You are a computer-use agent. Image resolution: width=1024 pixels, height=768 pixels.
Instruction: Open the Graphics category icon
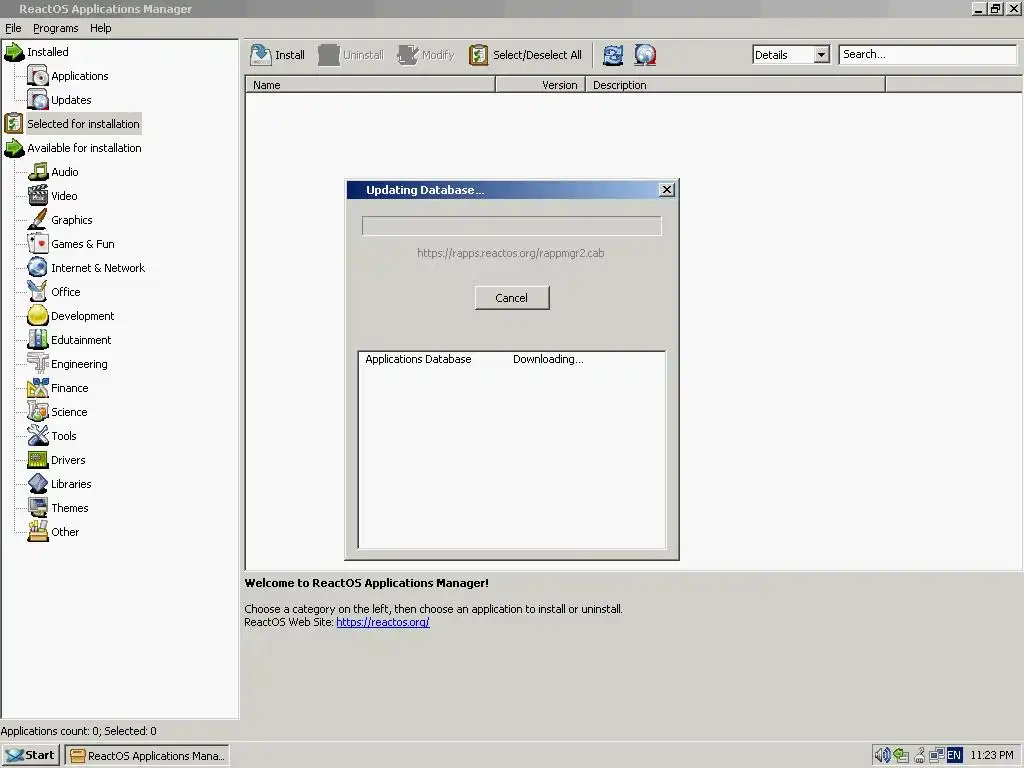pos(38,220)
